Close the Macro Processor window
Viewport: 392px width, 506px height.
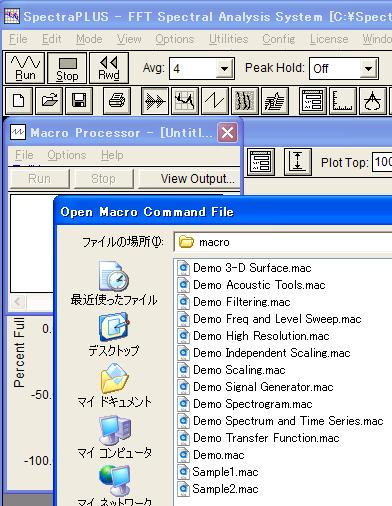(x=228, y=133)
